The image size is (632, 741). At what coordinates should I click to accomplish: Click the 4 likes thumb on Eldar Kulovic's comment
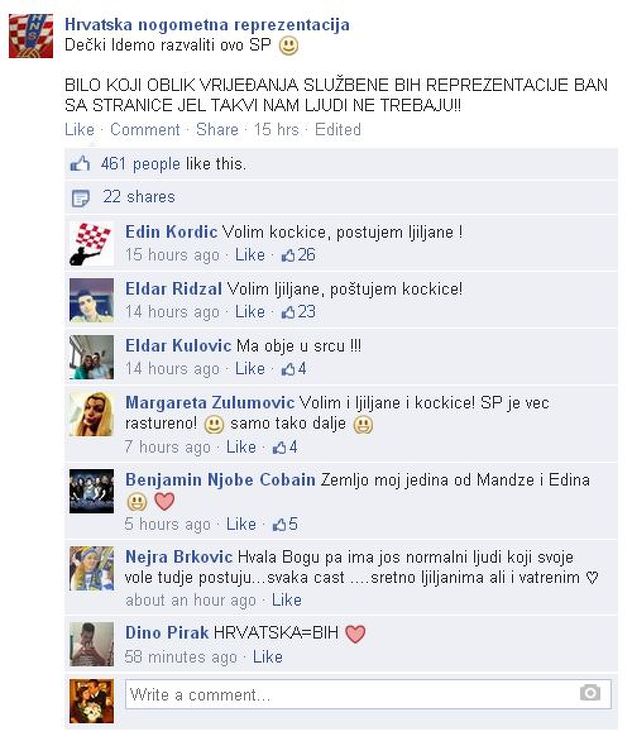point(288,369)
